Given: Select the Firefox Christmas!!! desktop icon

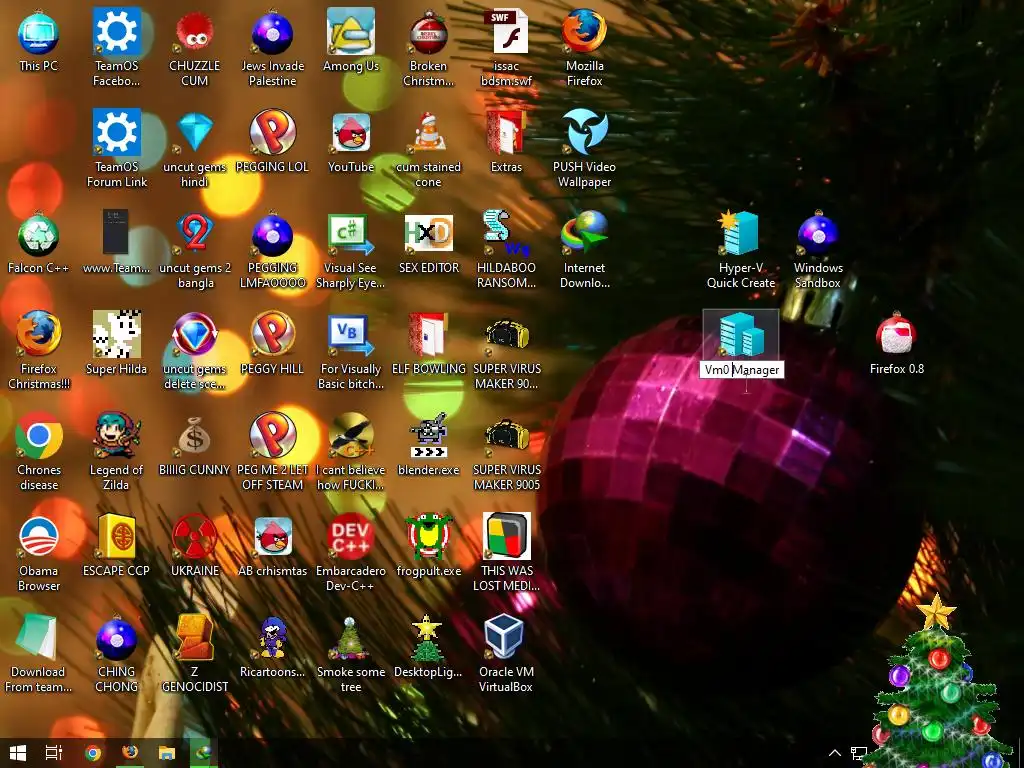Looking at the screenshot, I should pyautogui.click(x=39, y=334).
